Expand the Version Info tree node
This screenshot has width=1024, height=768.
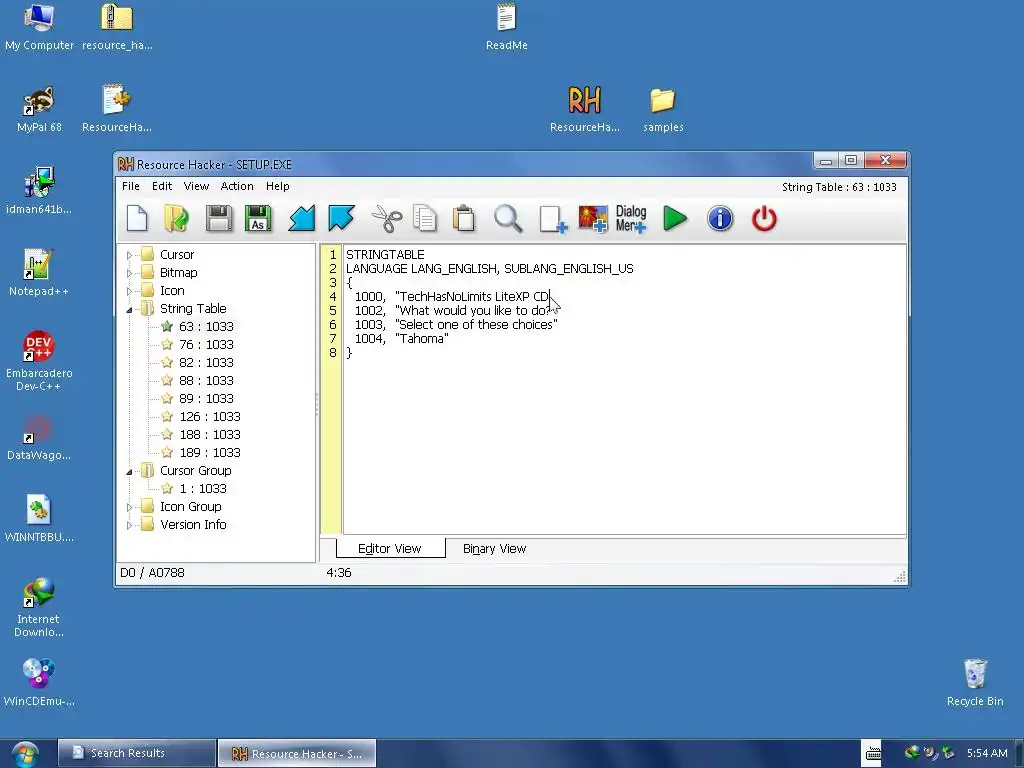[129, 525]
